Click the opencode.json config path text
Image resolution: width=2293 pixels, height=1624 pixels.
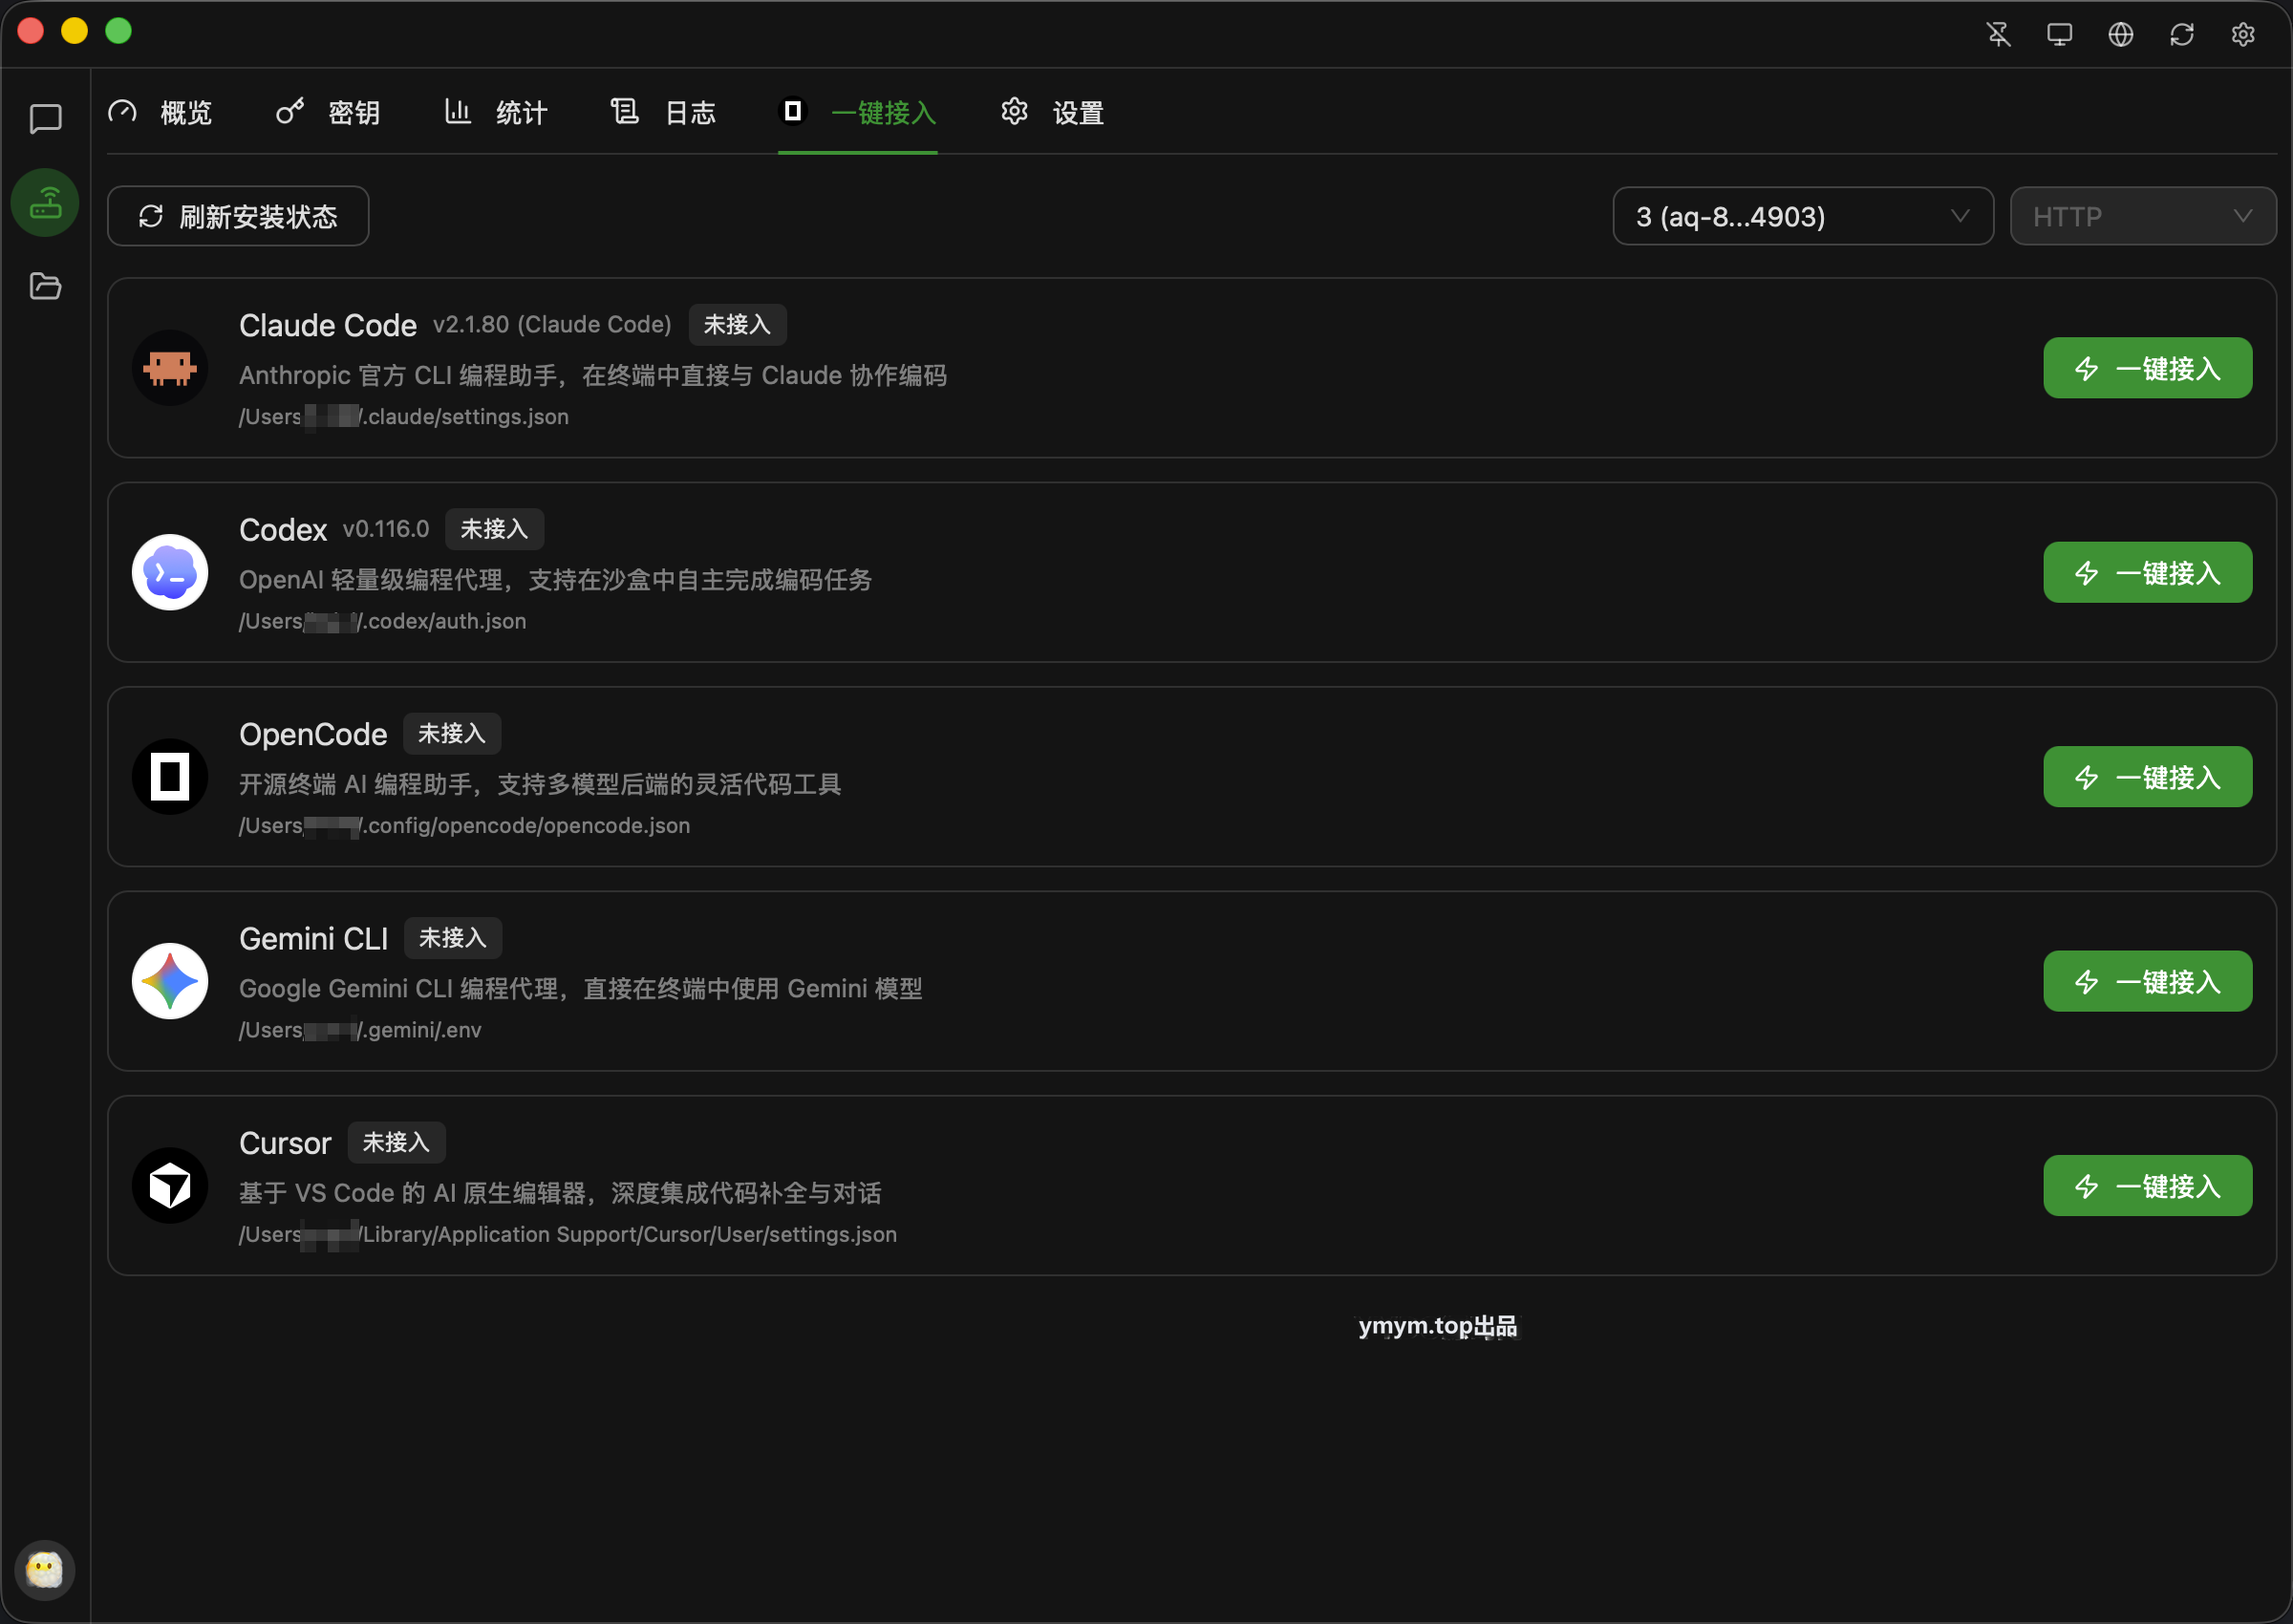click(x=465, y=826)
